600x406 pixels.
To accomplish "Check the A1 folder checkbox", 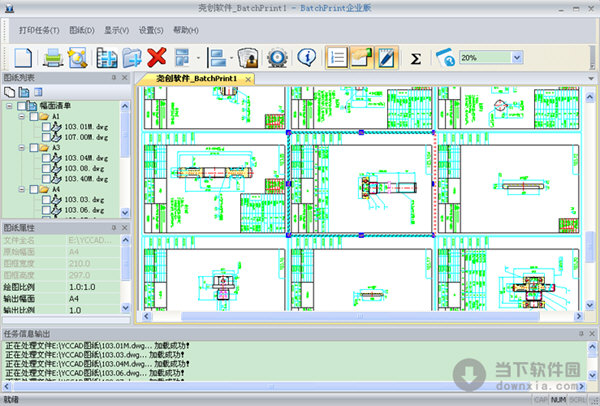I will pos(34,116).
